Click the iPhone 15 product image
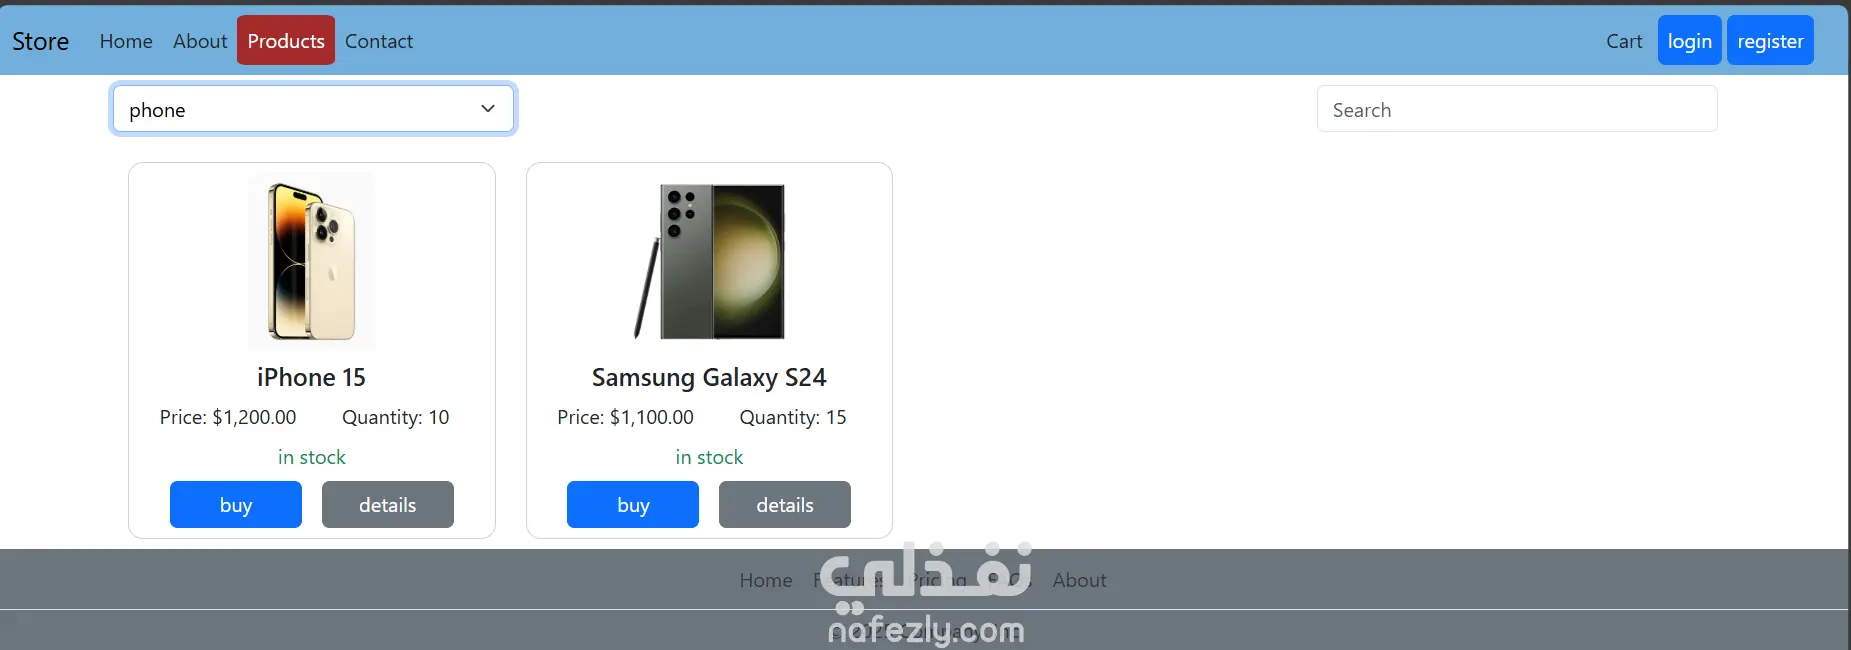The height and width of the screenshot is (650, 1851). coord(311,261)
